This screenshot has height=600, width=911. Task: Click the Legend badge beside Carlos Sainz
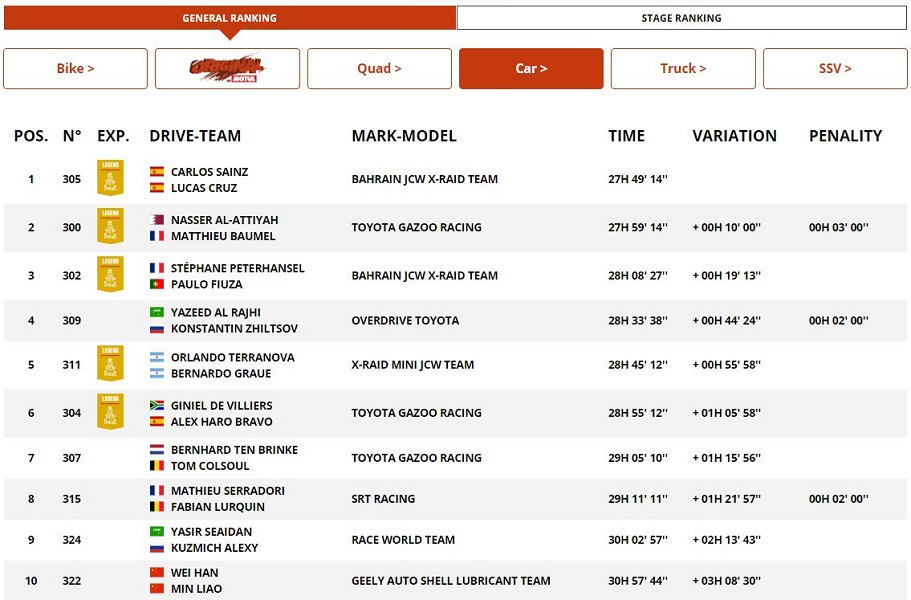click(x=110, y=178)
